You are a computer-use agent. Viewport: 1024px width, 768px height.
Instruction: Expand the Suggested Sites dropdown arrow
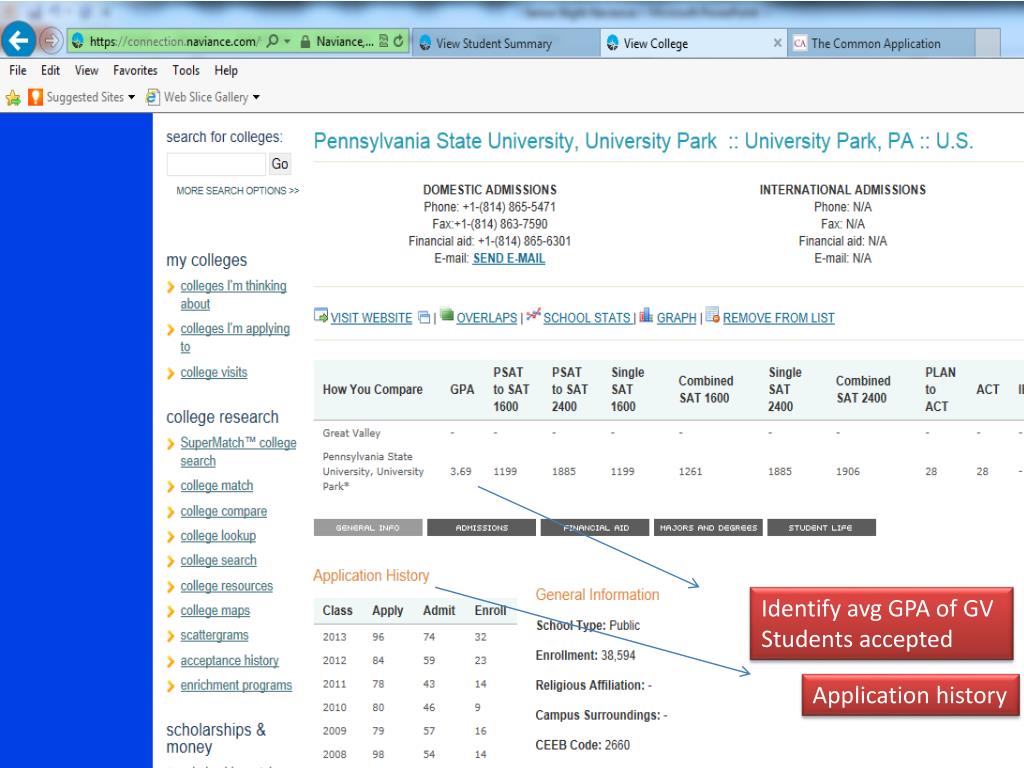(131, 97)
